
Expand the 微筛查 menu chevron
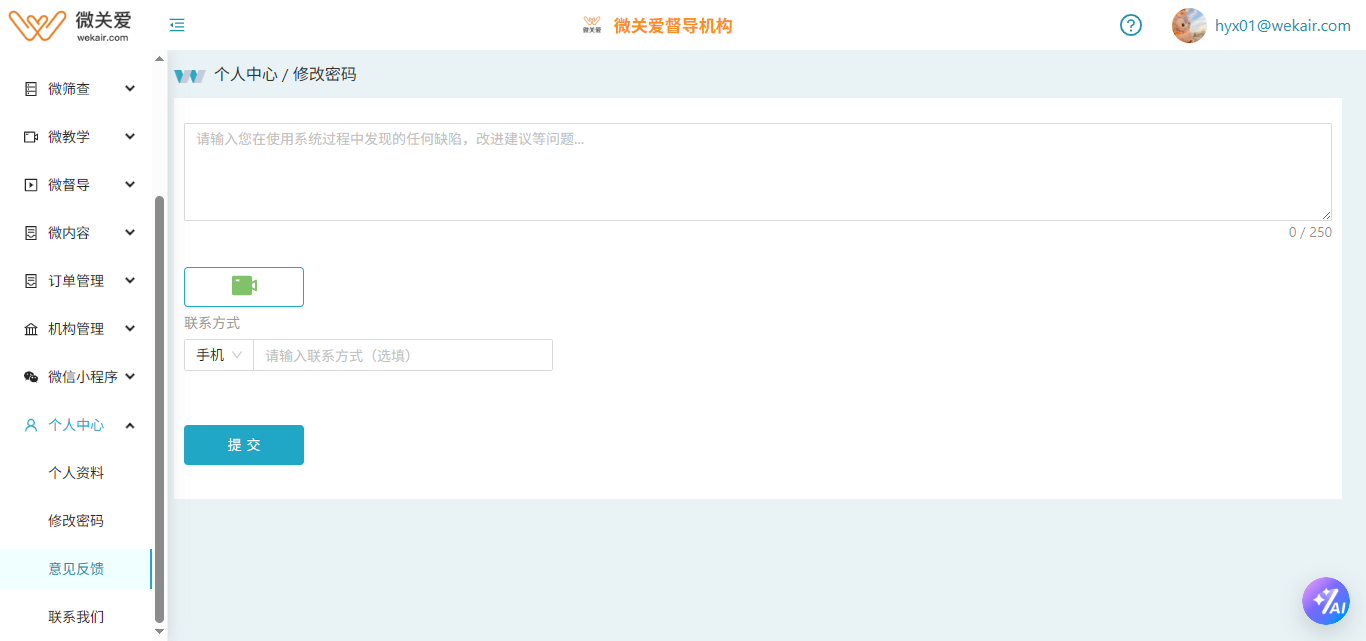(x=130, y=89)
